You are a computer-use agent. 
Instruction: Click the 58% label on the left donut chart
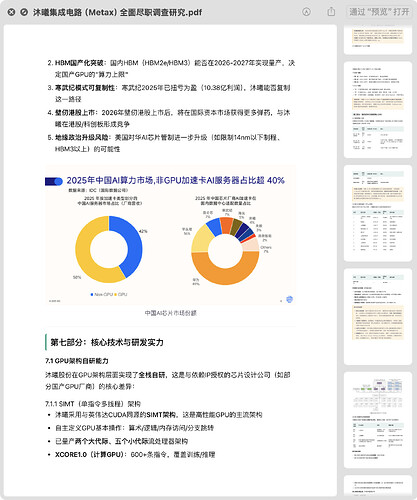coord(77,277)
